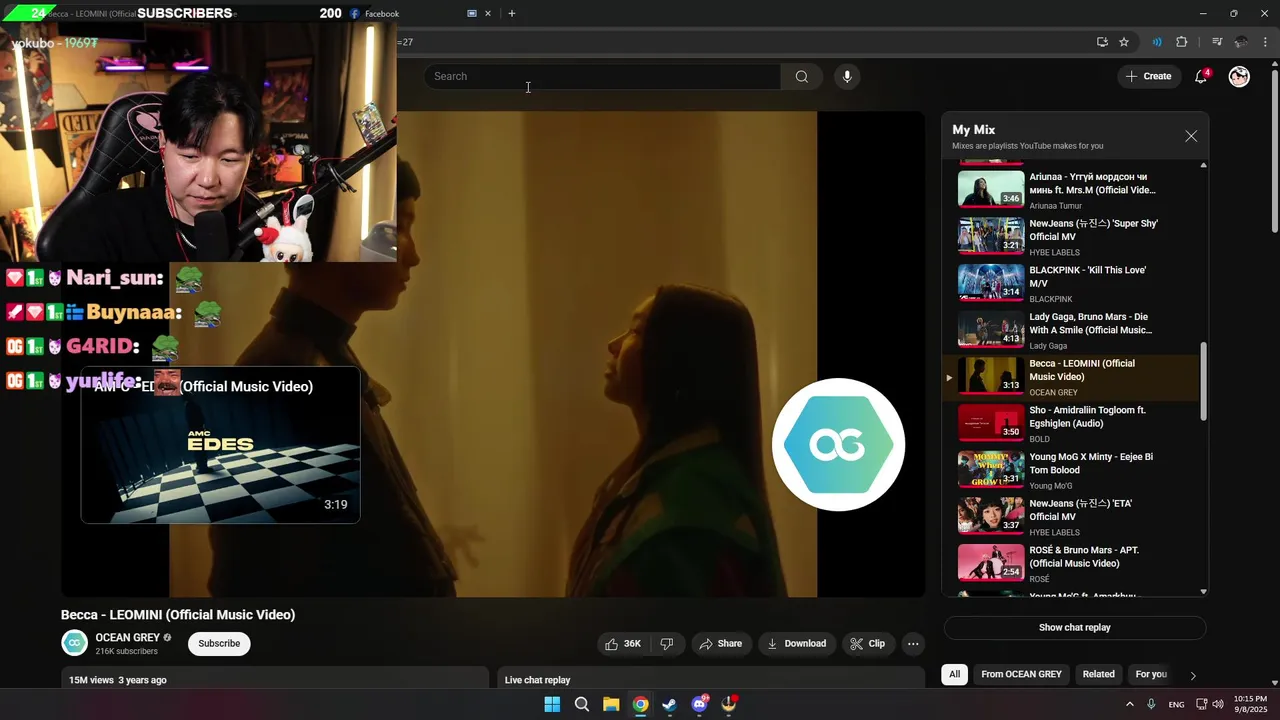Select the From OCEAN GREY chip

click(x=1021, y=674)
